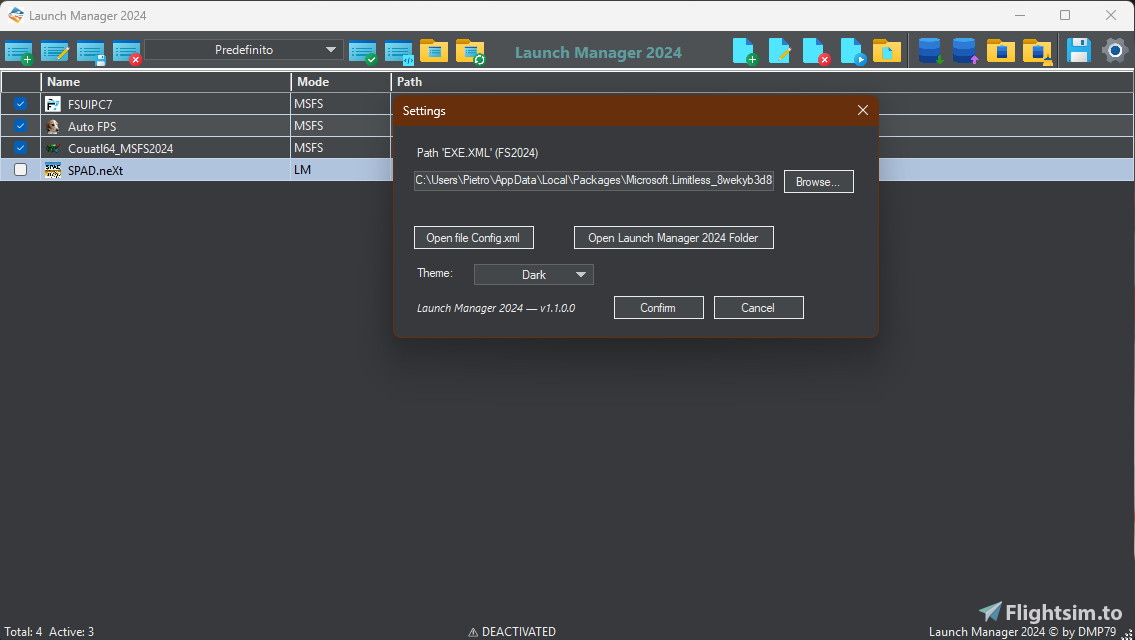This screenshot has height=640, width=1135.
Task: Click the Name column header
Action: click(x=166, y=82)
